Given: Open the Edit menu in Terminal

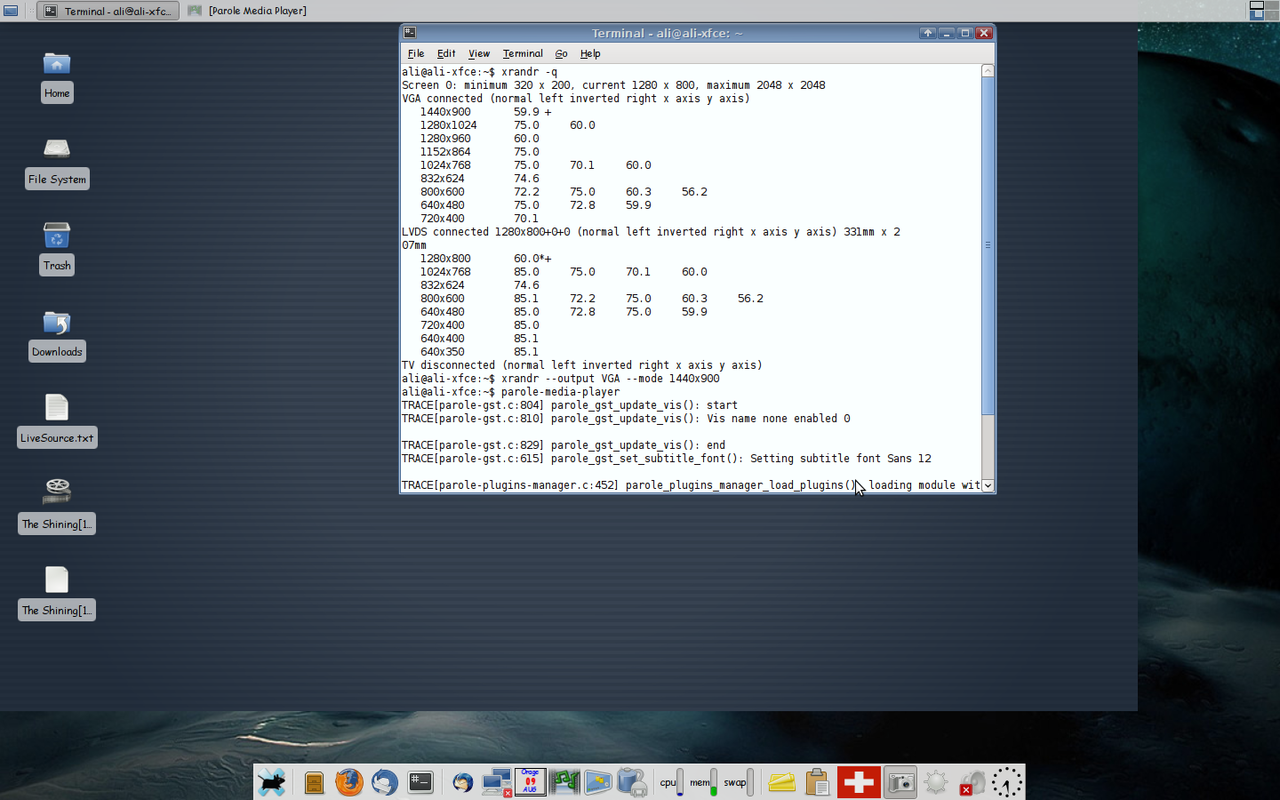Looking at the screenshot, I should pos(446,54).
